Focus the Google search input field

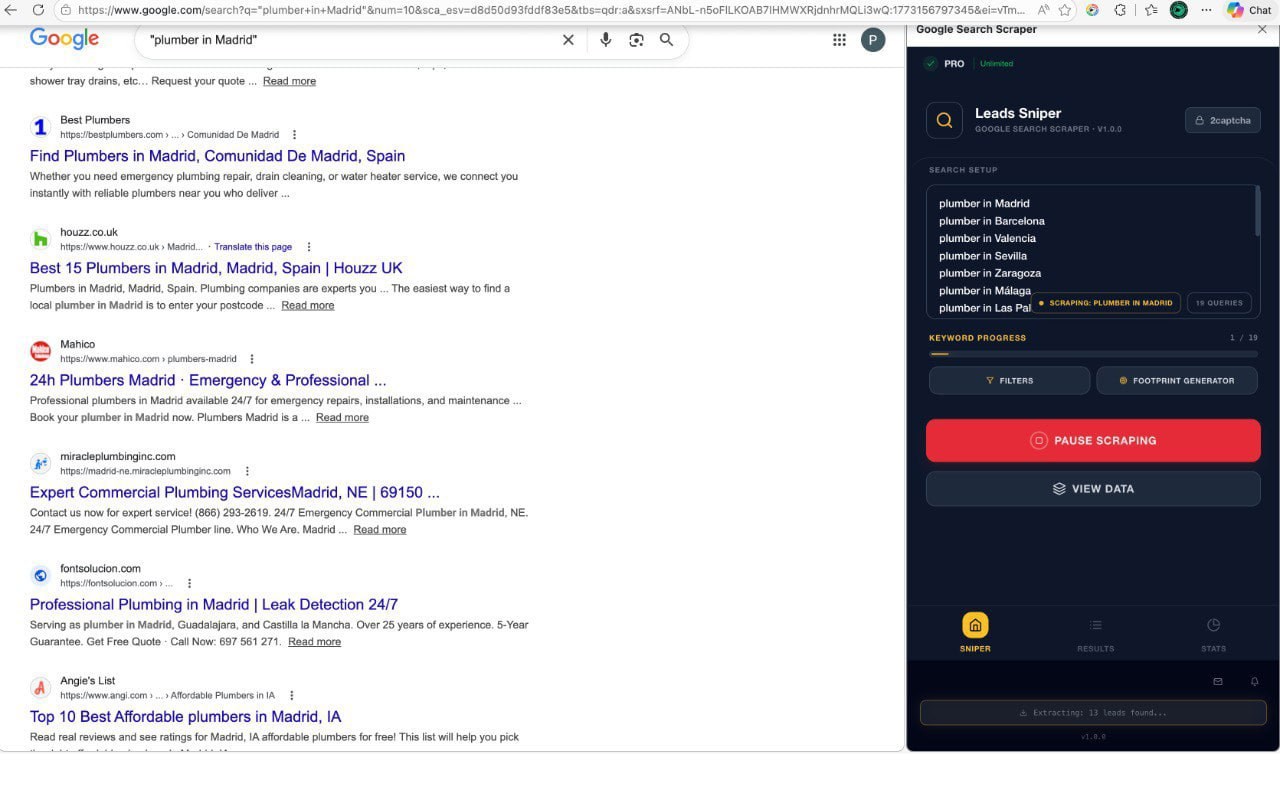pos(350,40)
